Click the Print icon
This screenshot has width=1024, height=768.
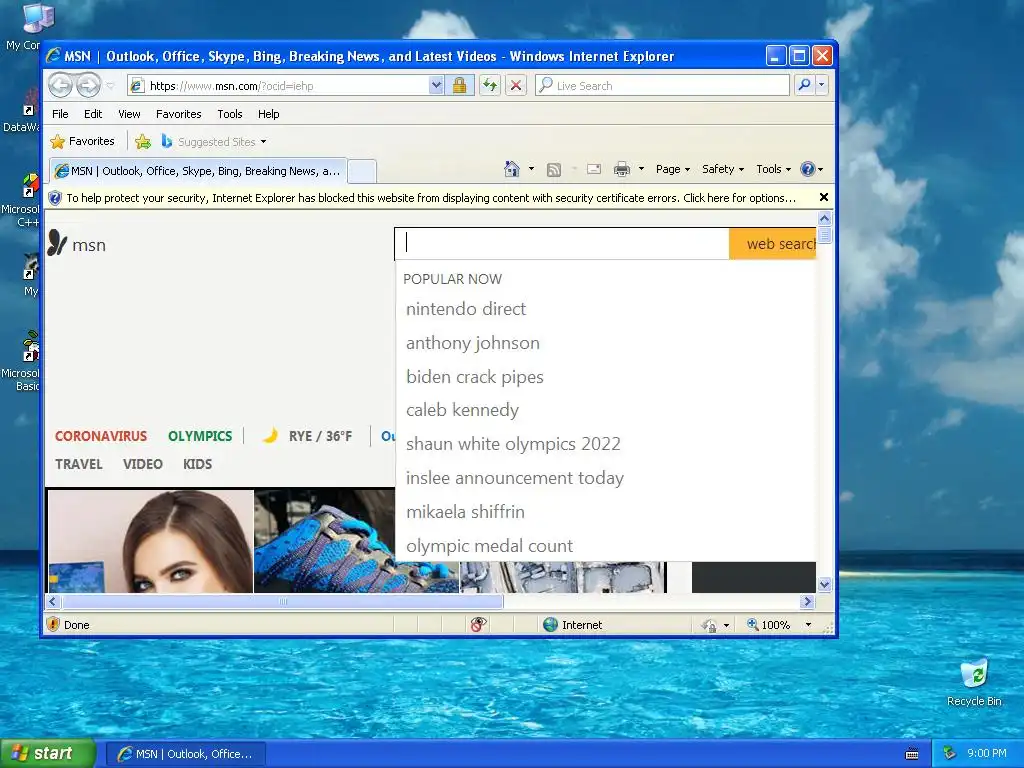pyautogui.click(x=622, y=169)
